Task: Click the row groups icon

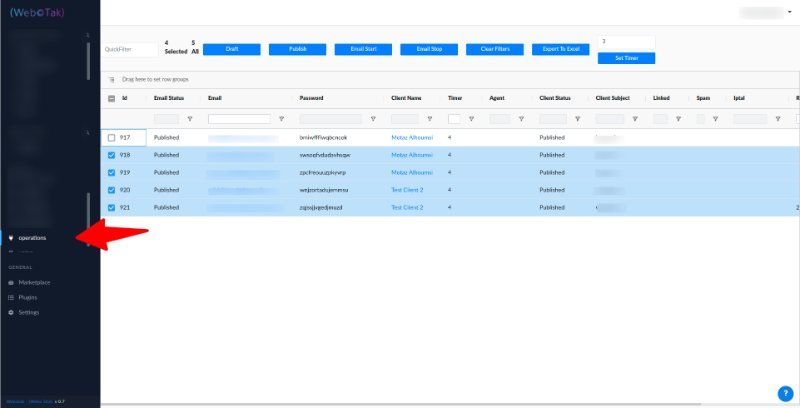Action: (x=112, y=80)
